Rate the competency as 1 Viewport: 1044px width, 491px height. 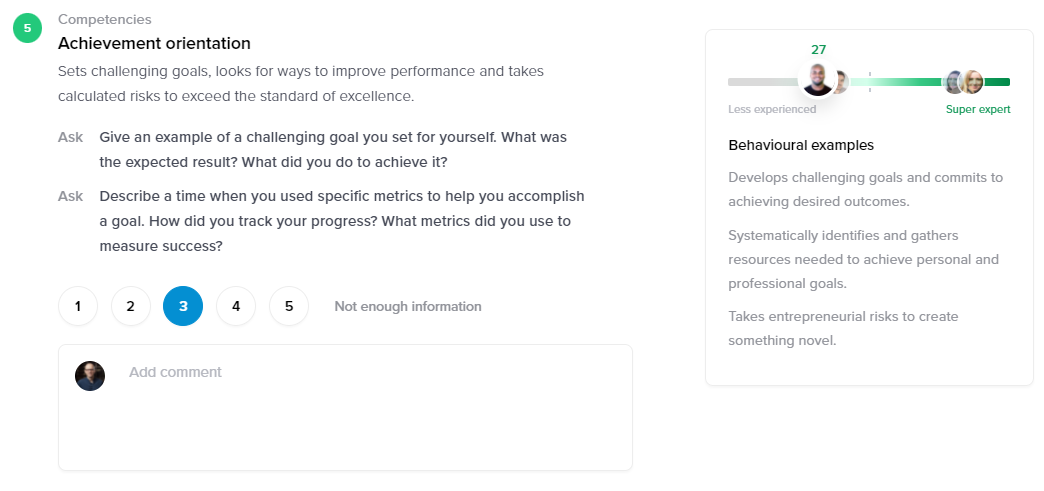[x=78, y=306]
